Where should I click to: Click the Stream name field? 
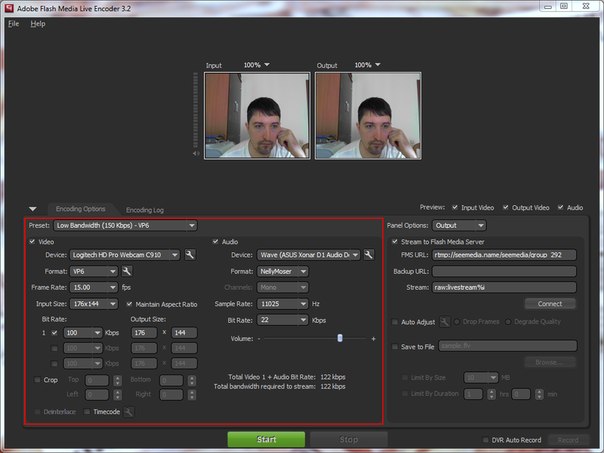pos(504,287)
